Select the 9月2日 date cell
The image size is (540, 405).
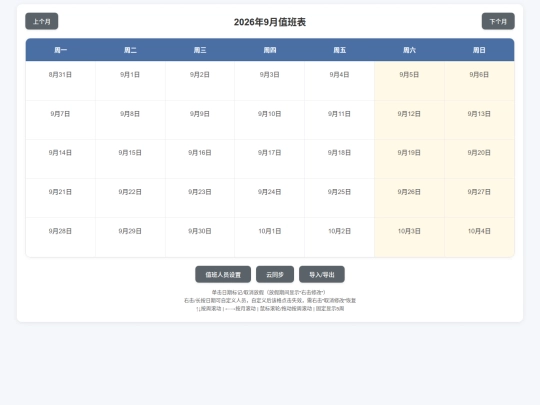200,81
